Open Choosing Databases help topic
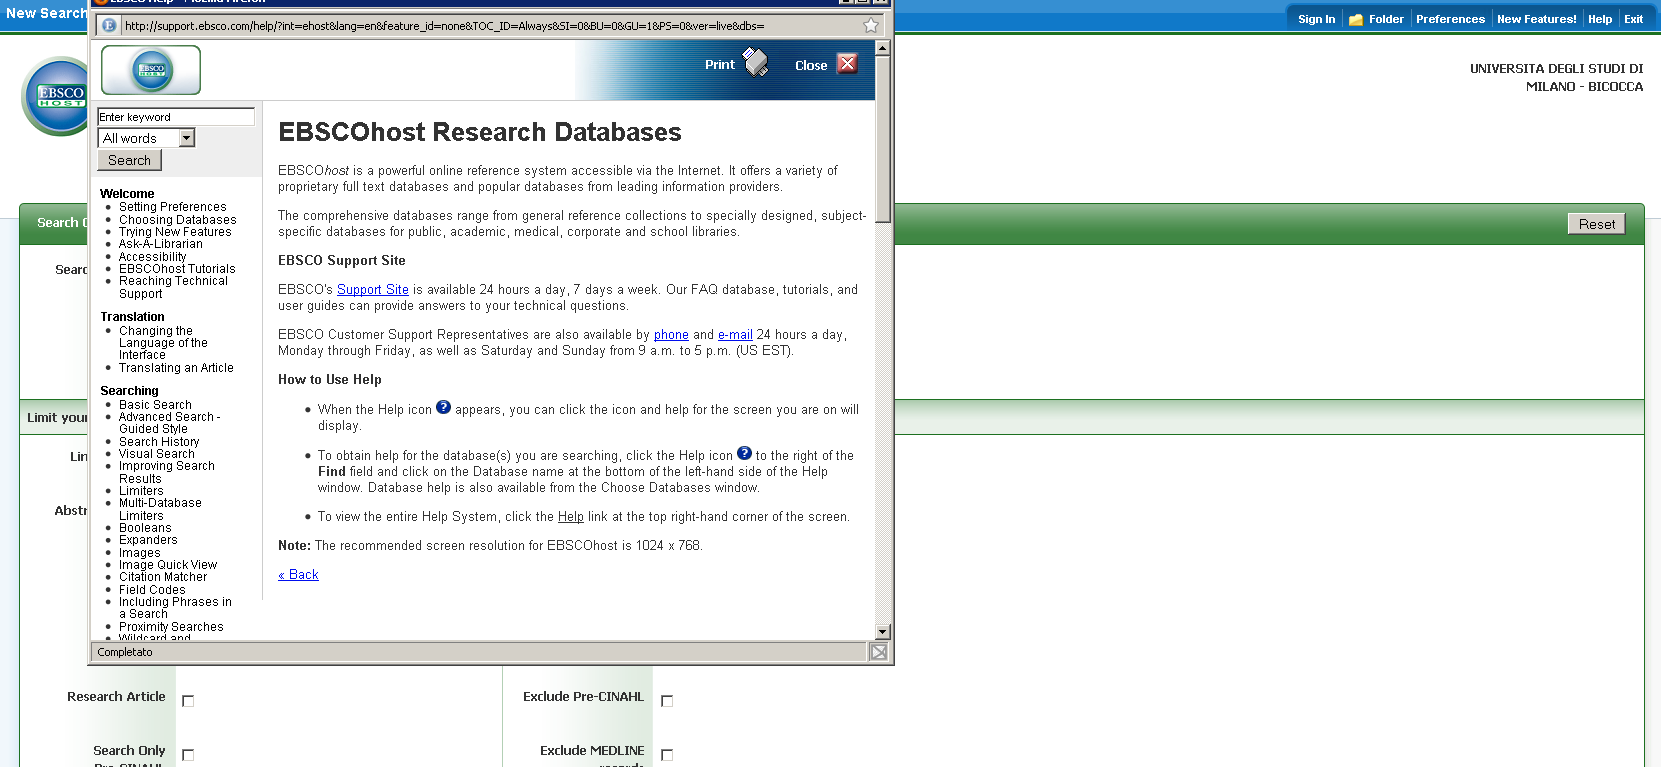 [x=178, y=220]
